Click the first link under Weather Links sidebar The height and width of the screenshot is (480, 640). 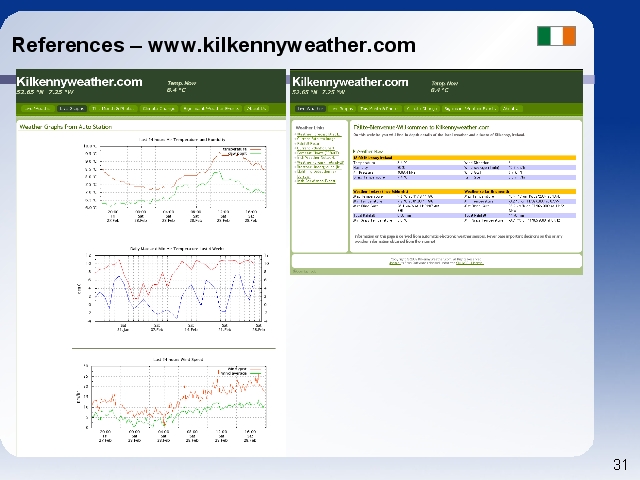coord(318,134)
